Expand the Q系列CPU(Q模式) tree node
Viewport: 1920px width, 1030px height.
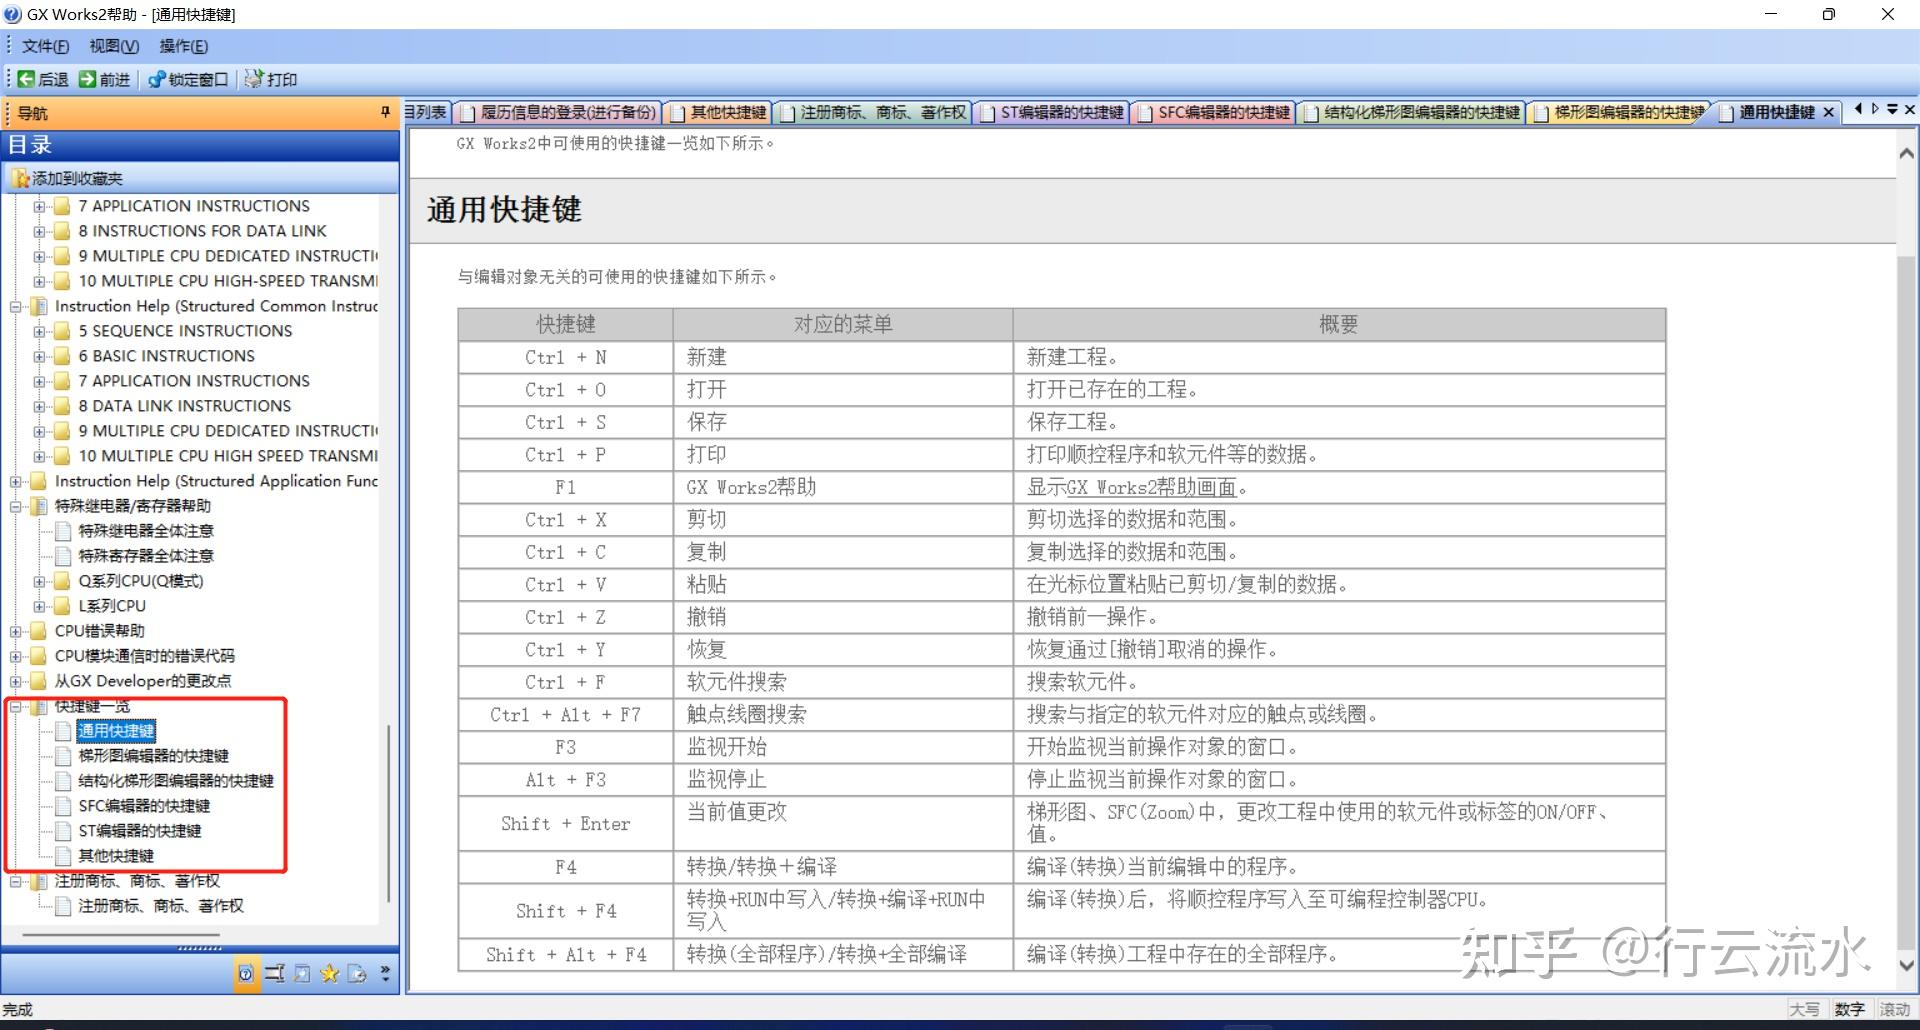pos(38,581)
